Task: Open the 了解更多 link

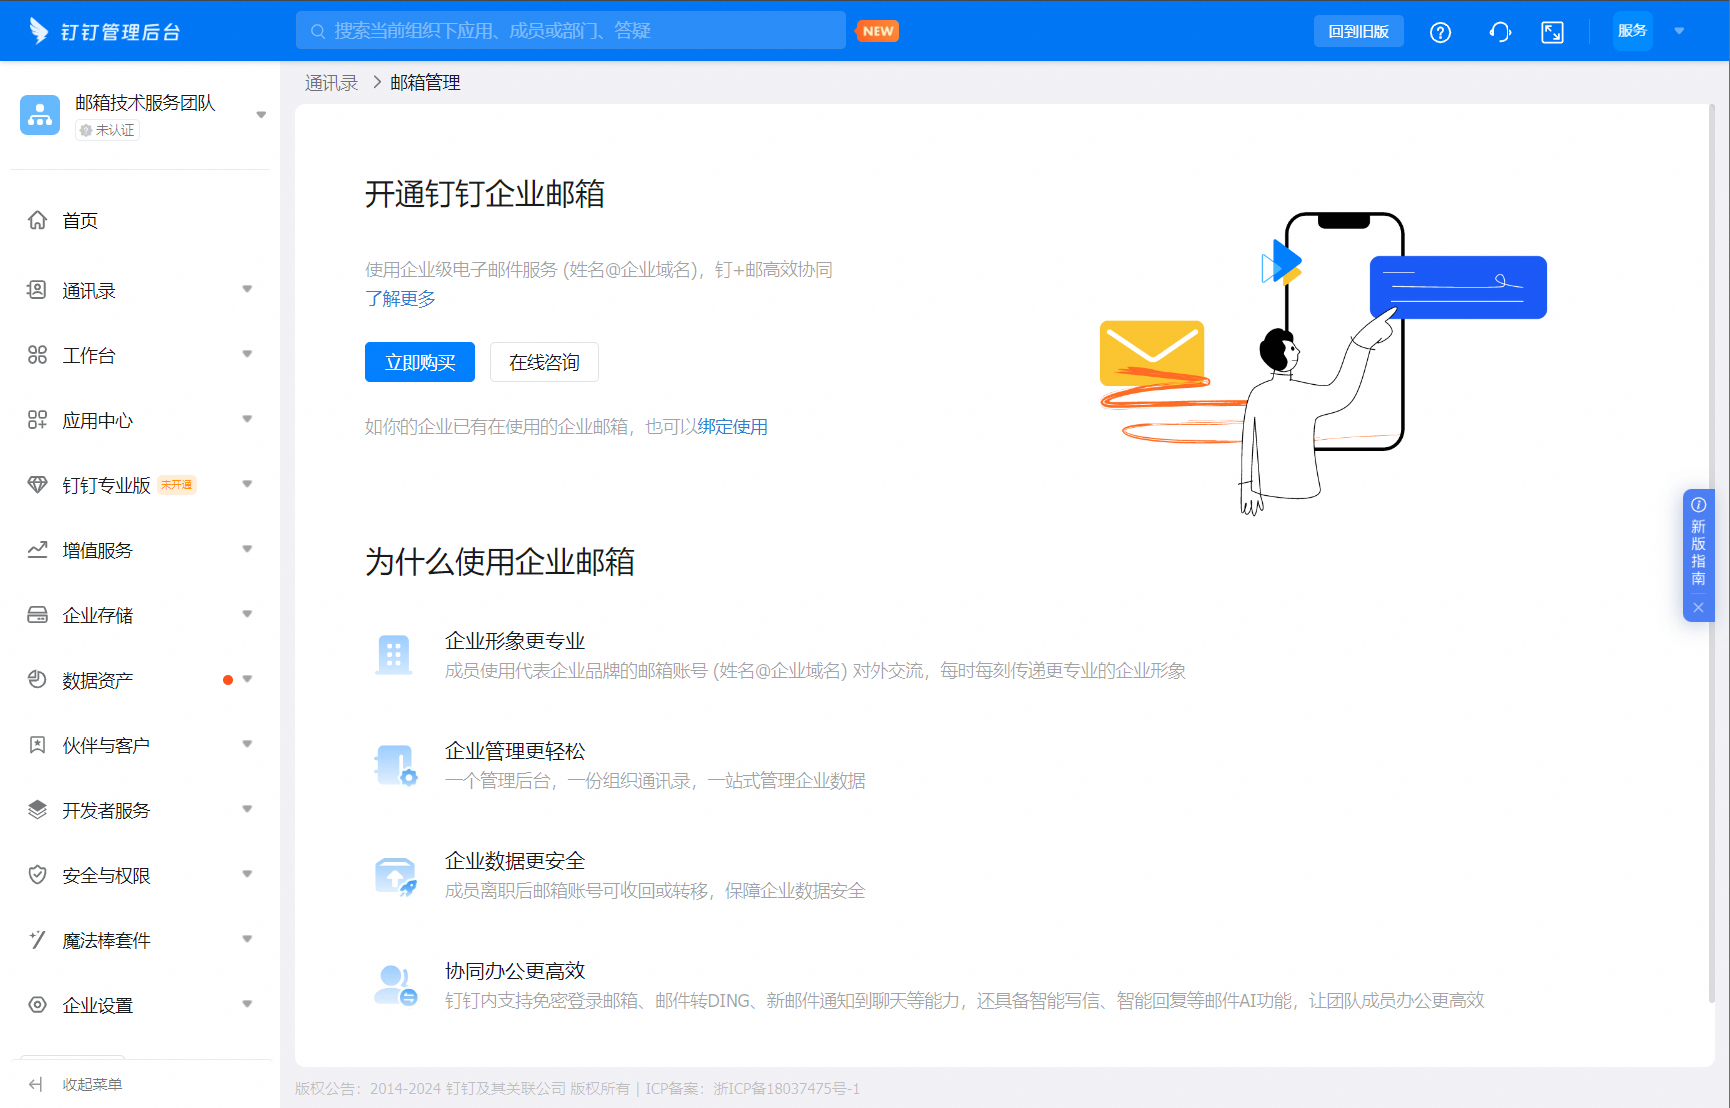Action: pyautogui.click(x=400, y=299)
